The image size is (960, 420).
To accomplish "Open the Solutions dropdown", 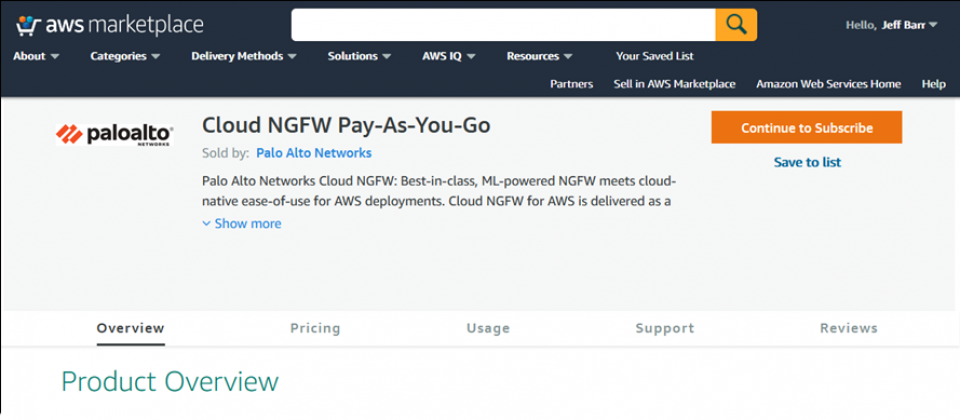I will pos(359,56).
